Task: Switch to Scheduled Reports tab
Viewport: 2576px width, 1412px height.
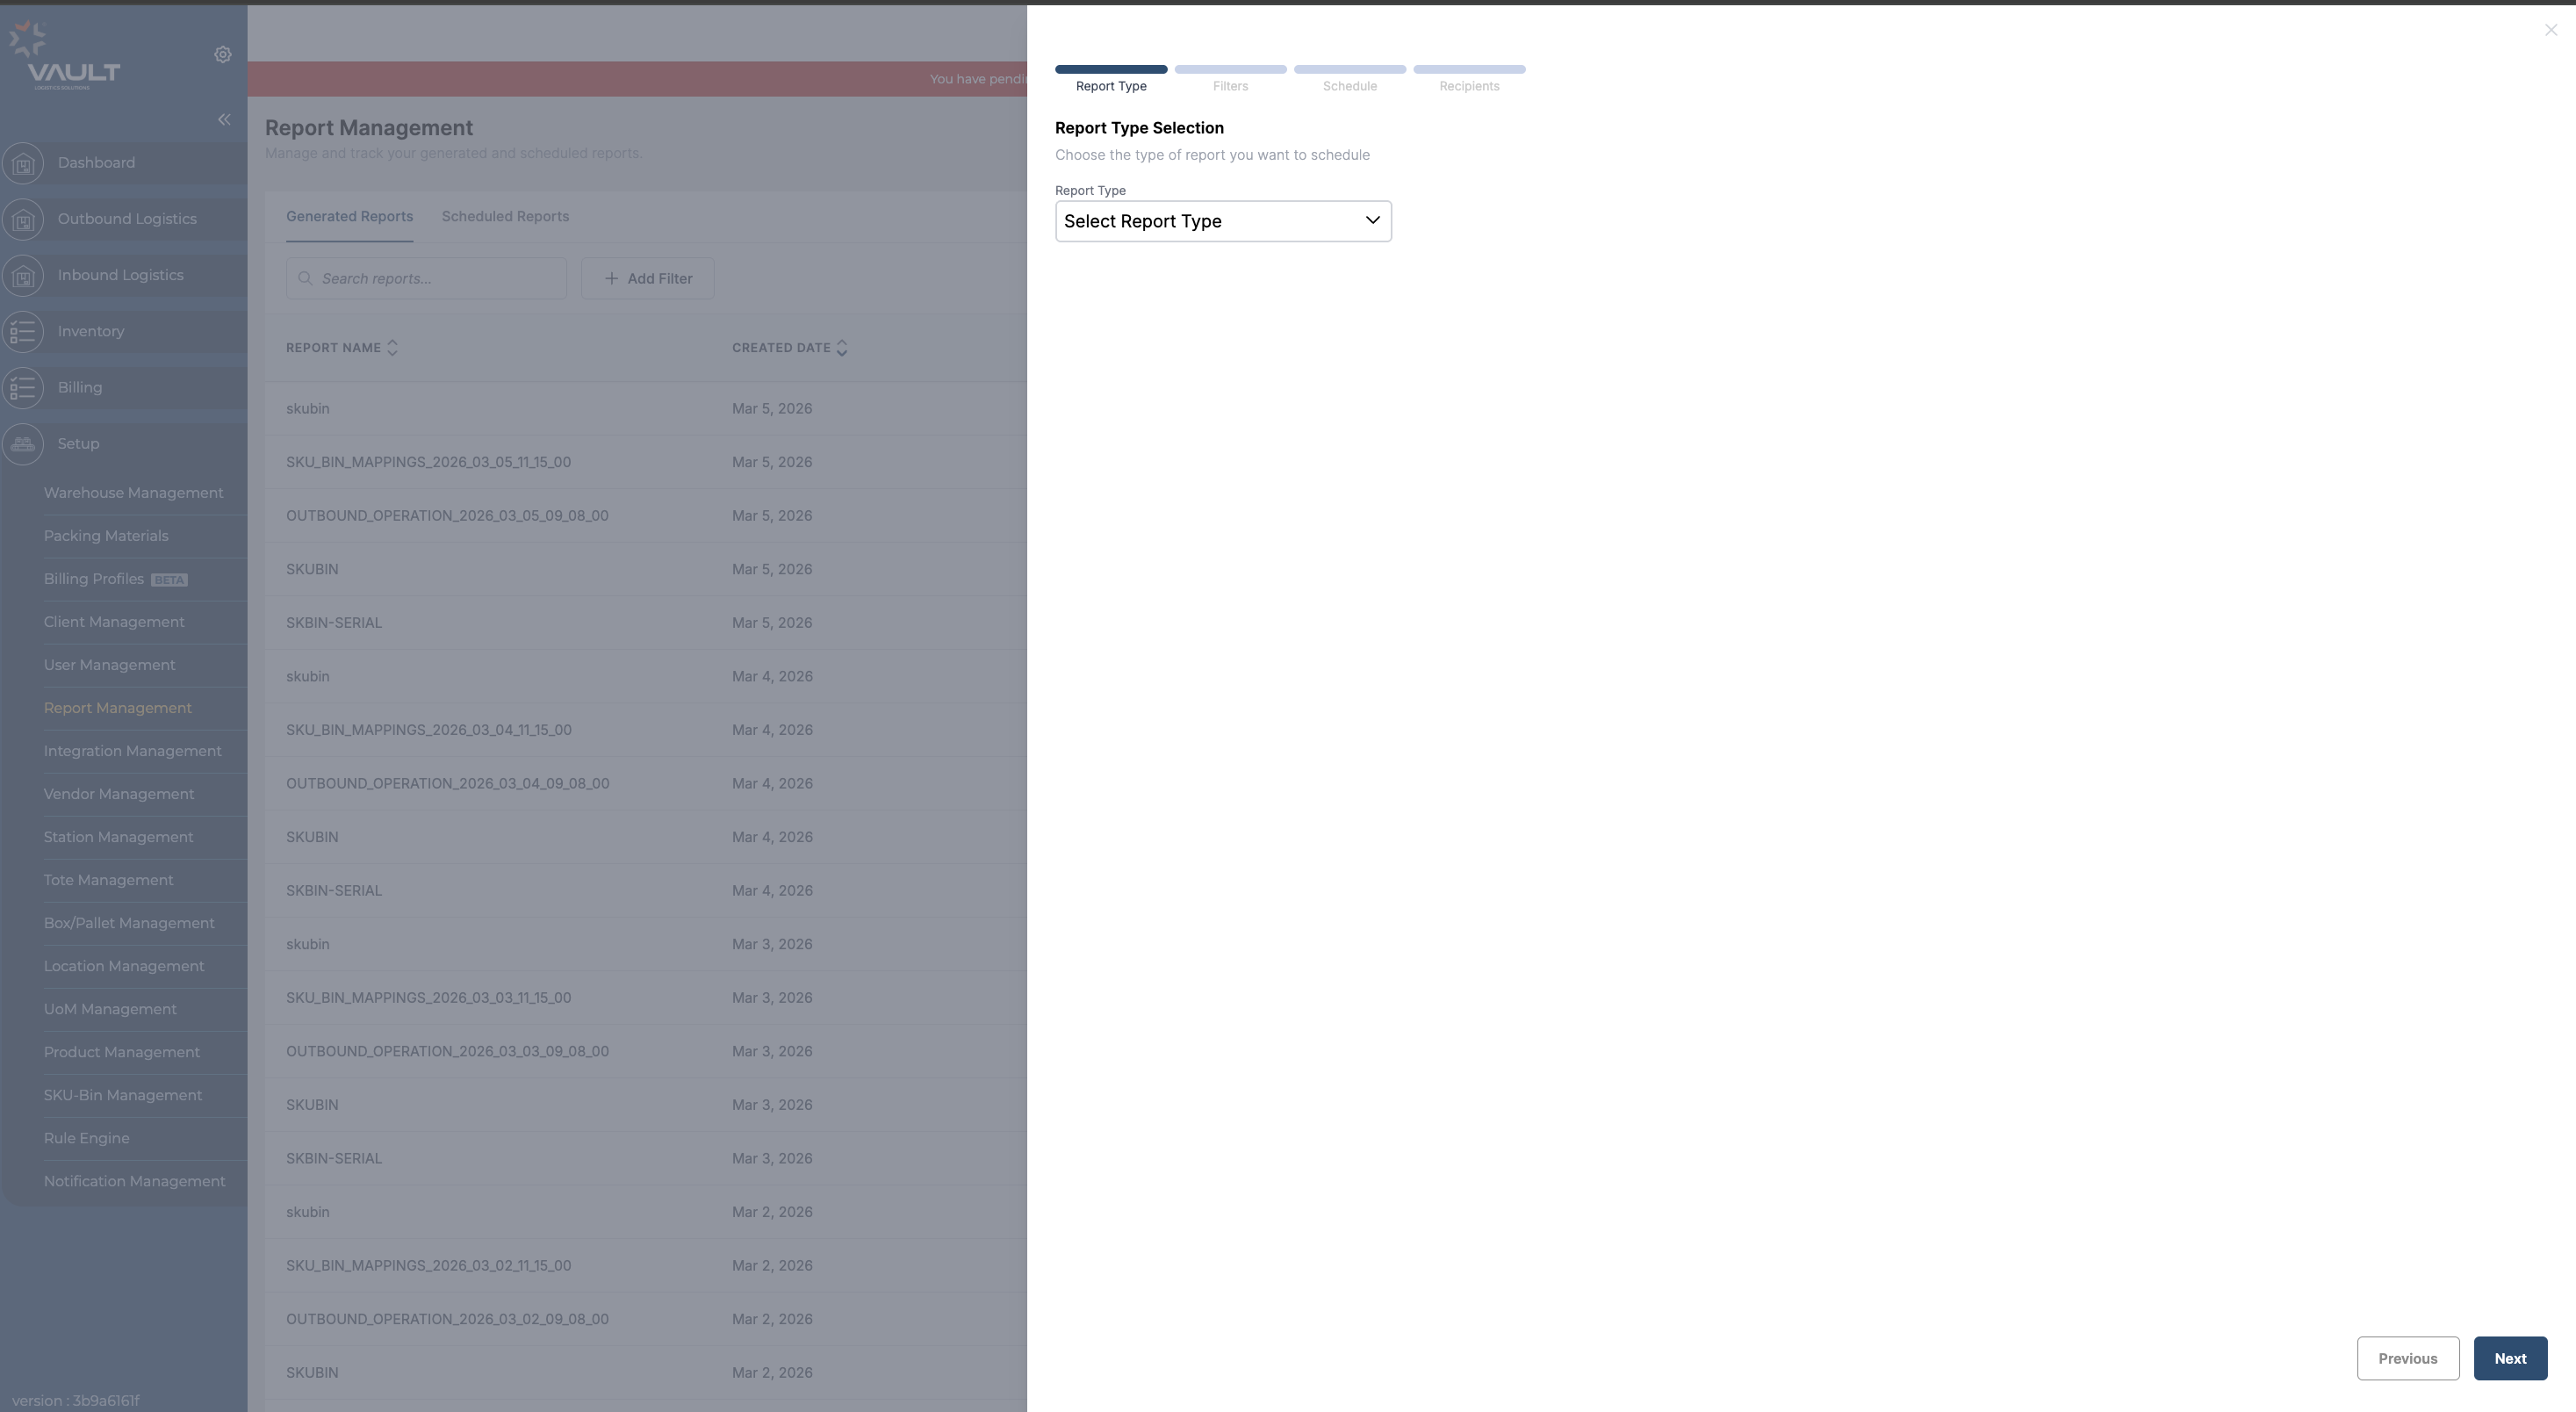Action: click(x=505, y=217)
